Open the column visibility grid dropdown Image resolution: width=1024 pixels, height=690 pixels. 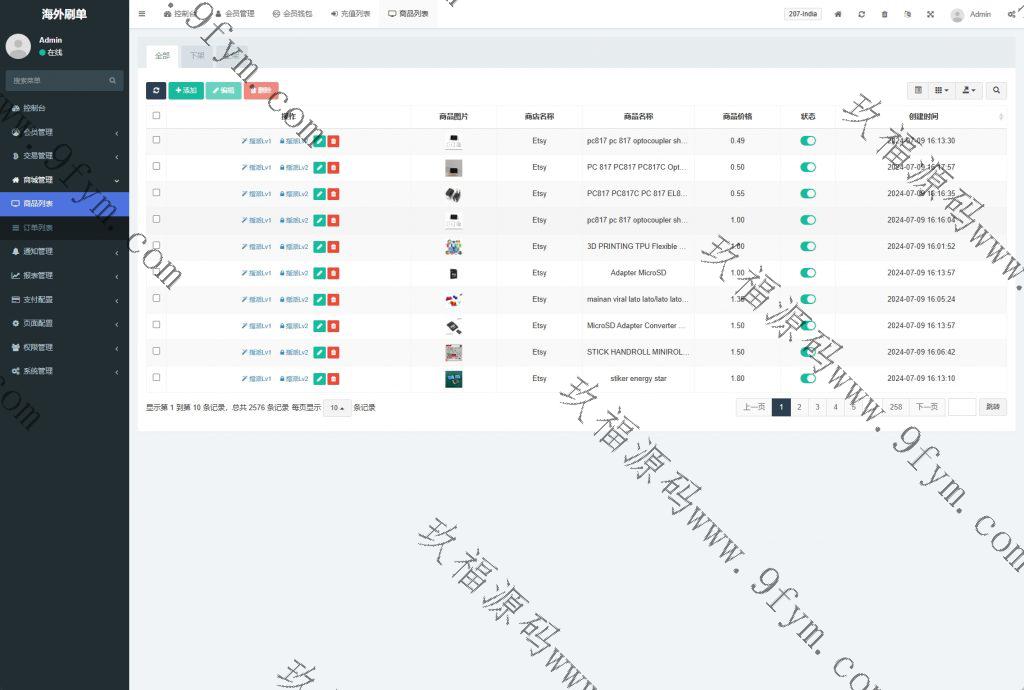click(941, 90)
